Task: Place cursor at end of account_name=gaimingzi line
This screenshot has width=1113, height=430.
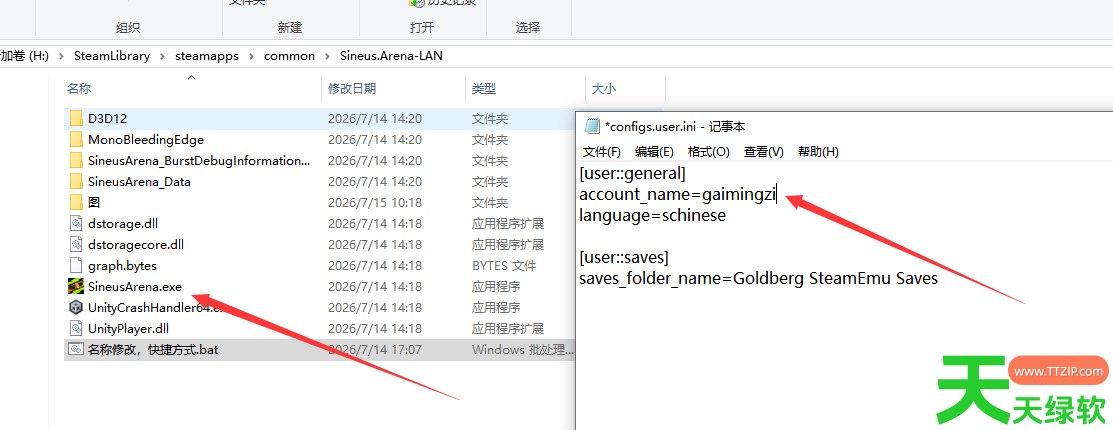Action: pyautogui.click(x=779, y=194)
